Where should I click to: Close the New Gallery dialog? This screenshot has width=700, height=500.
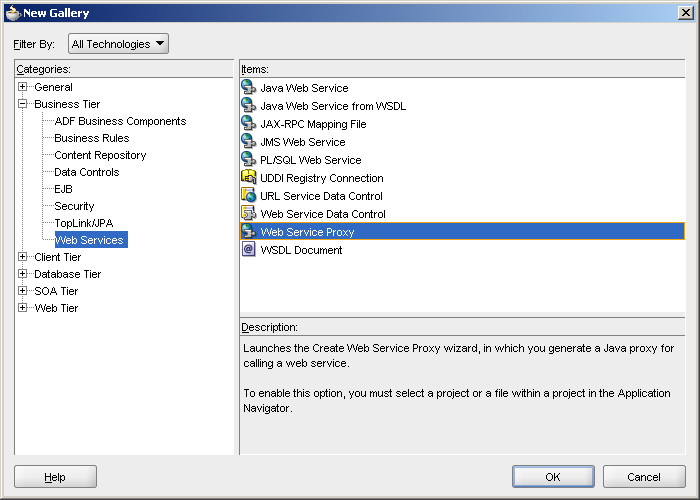pyautogui.click(x=685, y=12)
